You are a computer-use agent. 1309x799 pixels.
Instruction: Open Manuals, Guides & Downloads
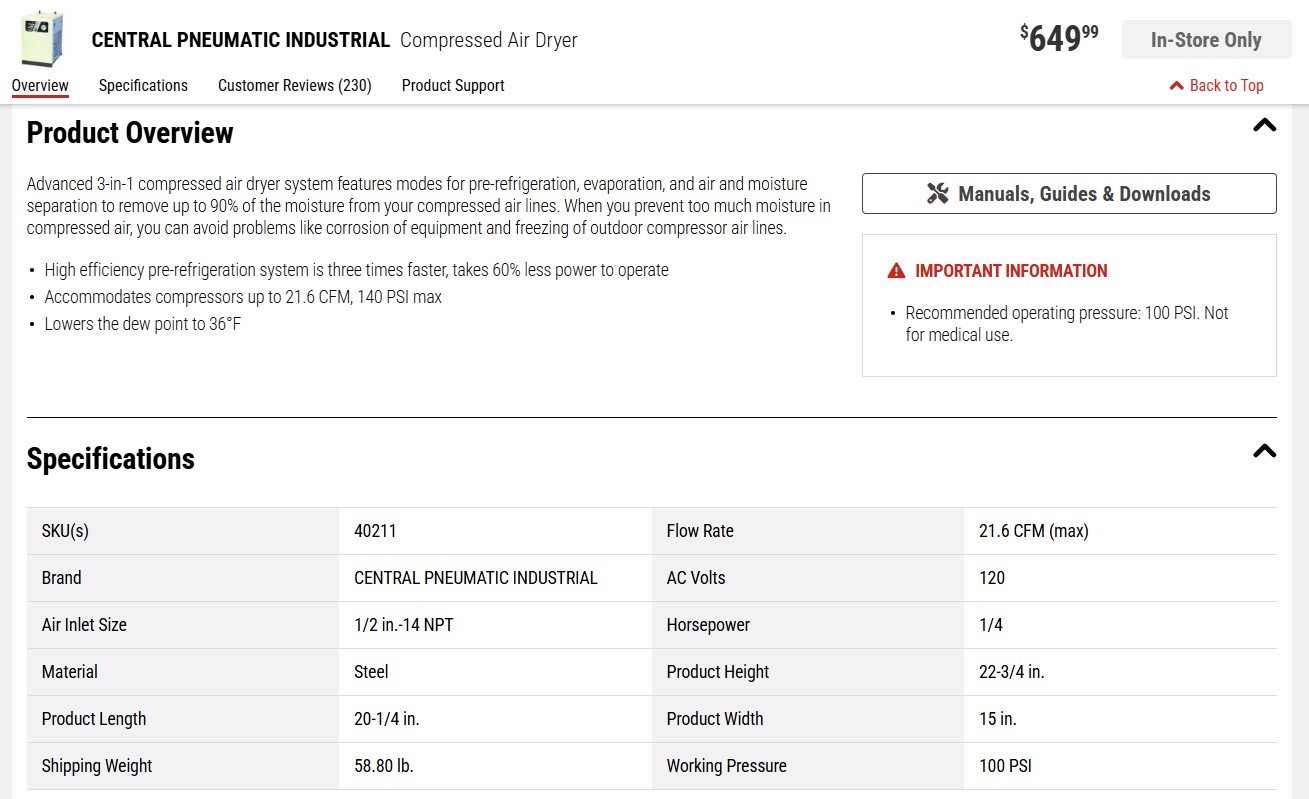(1069, 193)
